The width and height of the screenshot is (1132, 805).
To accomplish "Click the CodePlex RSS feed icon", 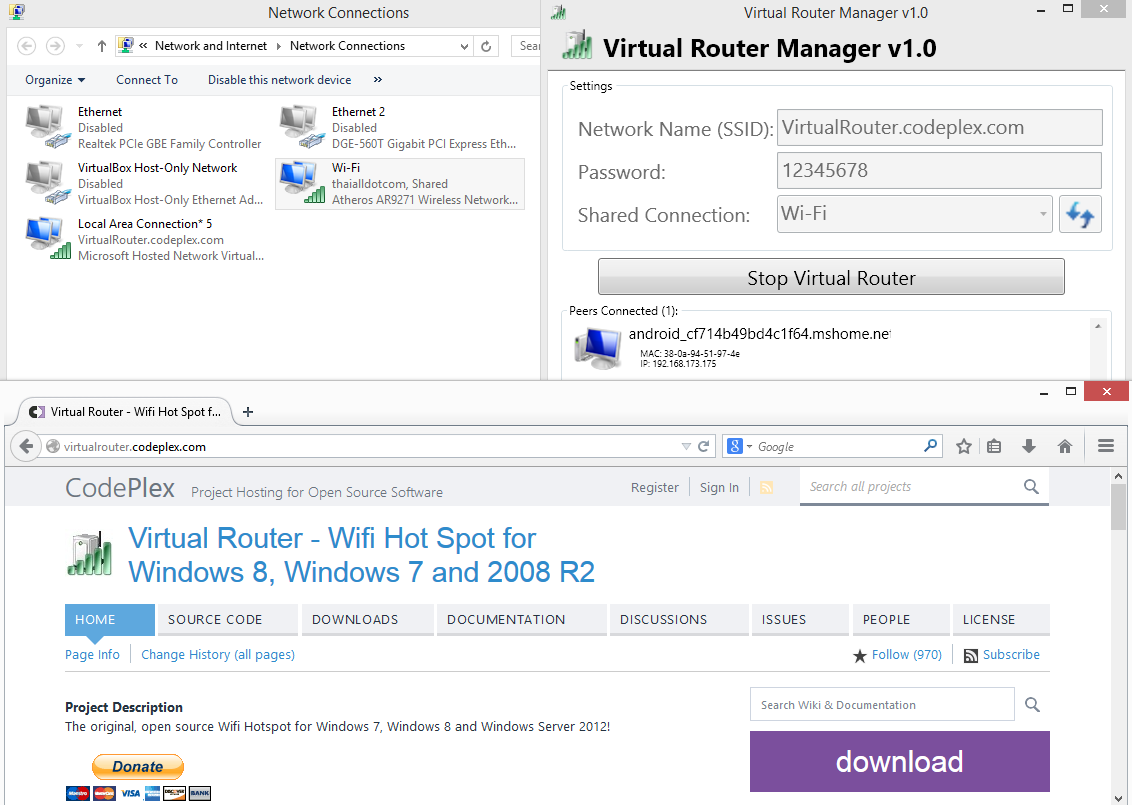I will (x=767, y=488).
